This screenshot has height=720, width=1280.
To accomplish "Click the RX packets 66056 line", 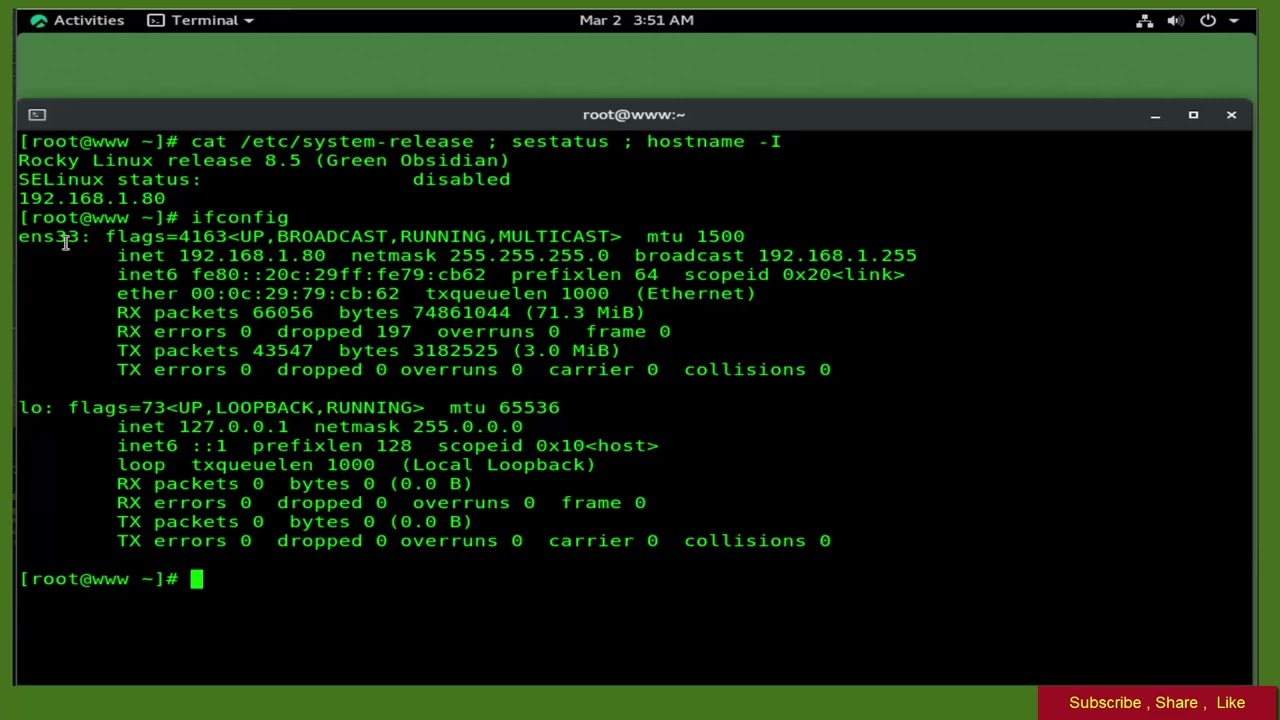I will tap(381, 312).
